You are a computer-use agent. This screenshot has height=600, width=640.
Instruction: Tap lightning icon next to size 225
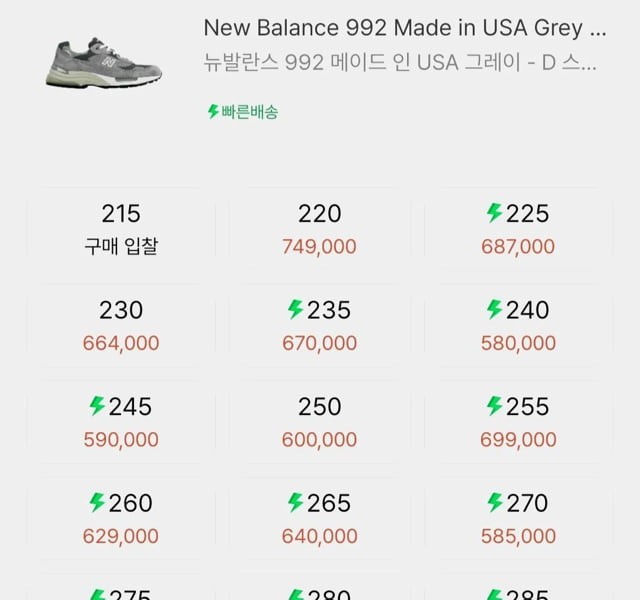[x=494, y=213]
